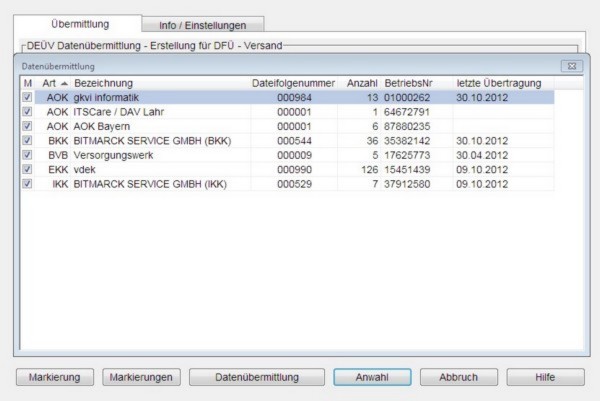
Task: Click BetriebsNr 15451439
Action: [407, 170]
